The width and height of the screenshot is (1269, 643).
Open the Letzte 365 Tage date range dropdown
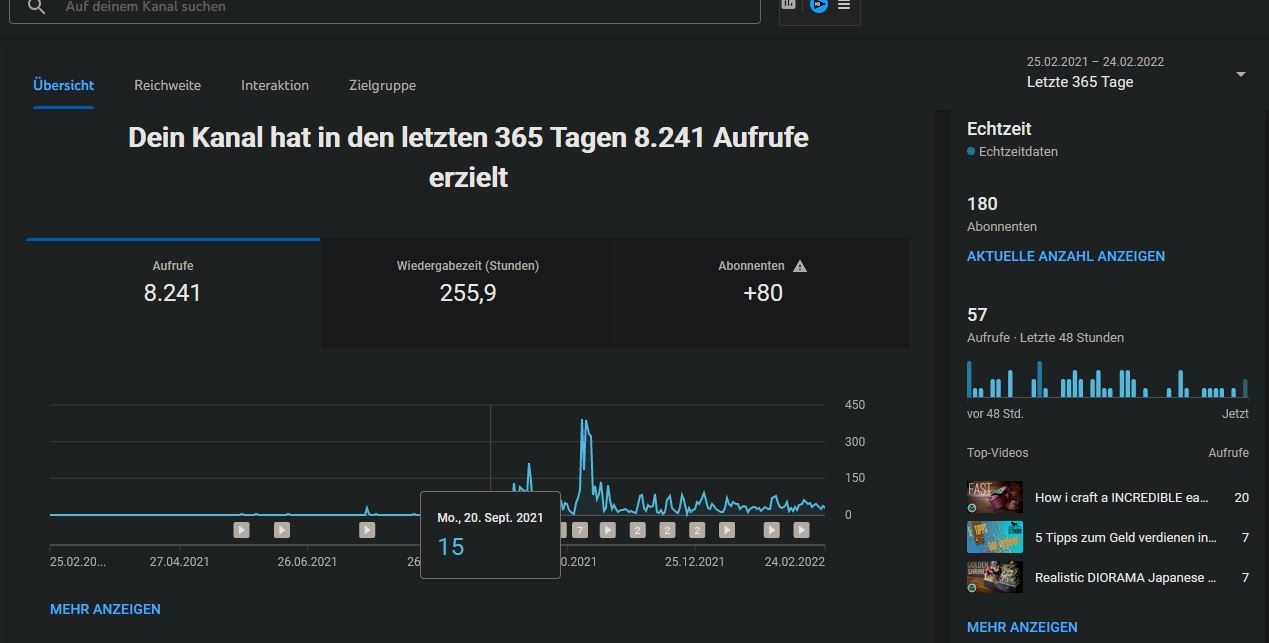[x=1240, y=74]
